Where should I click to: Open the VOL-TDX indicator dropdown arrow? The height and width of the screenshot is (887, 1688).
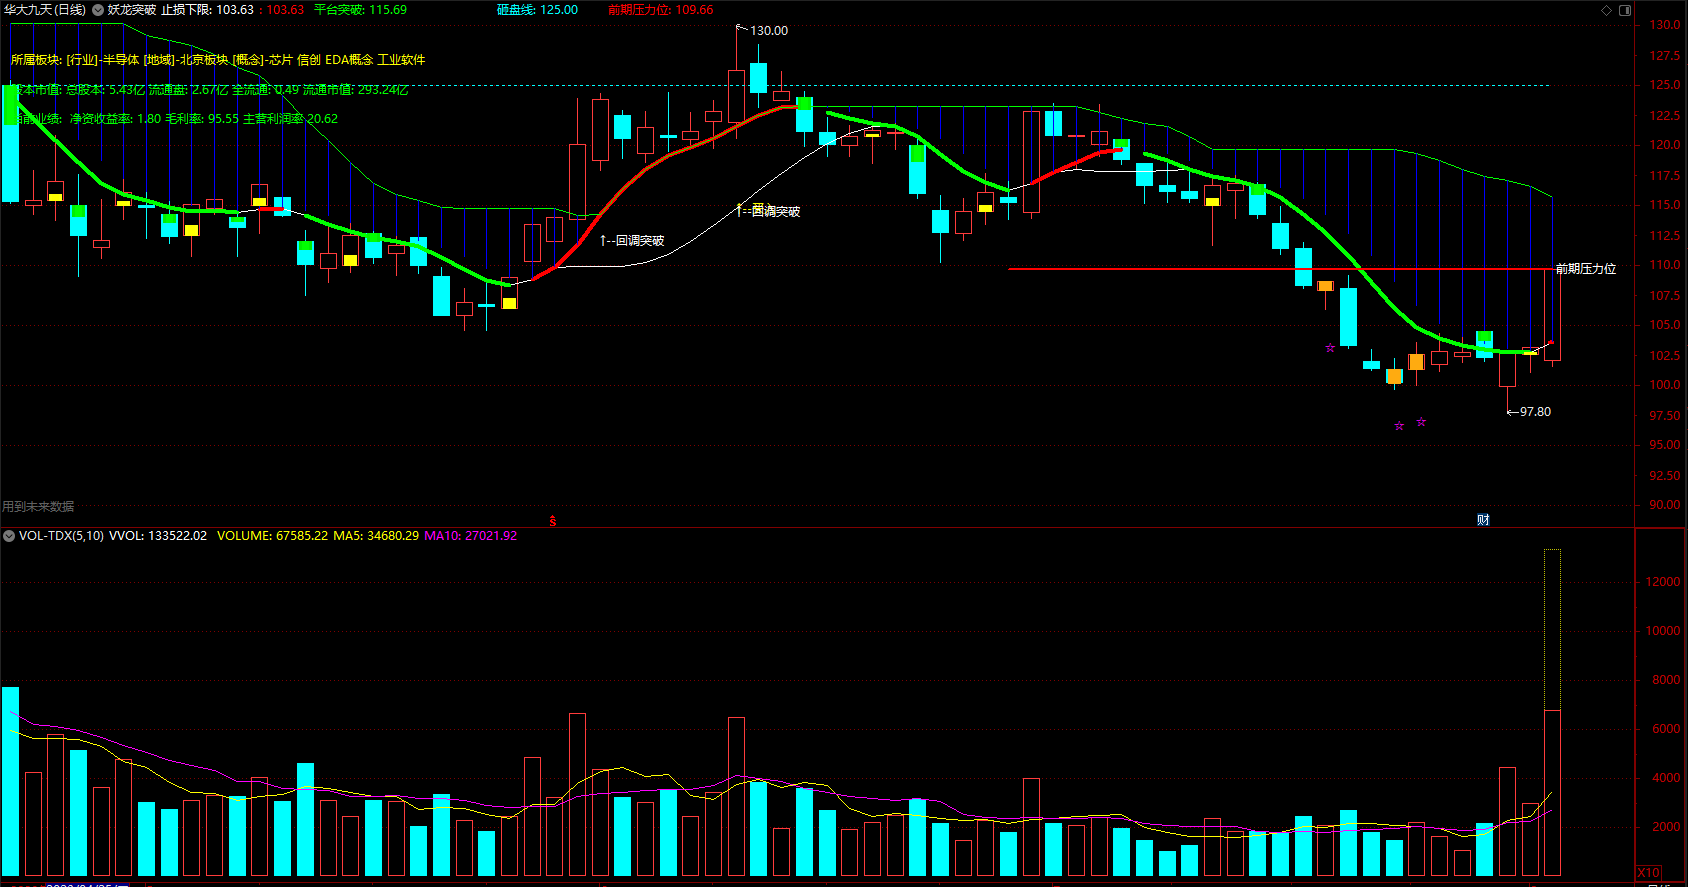click(x=9, y=536)
